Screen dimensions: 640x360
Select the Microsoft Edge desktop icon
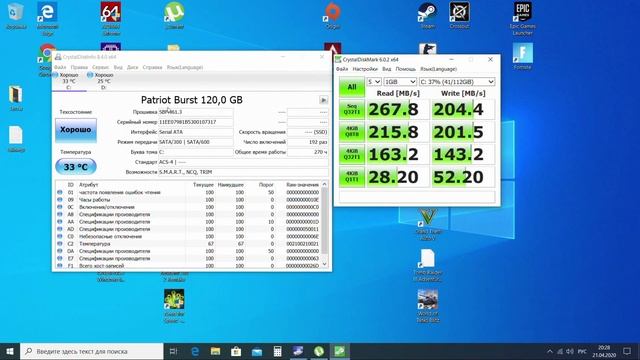tap(47, 18)
